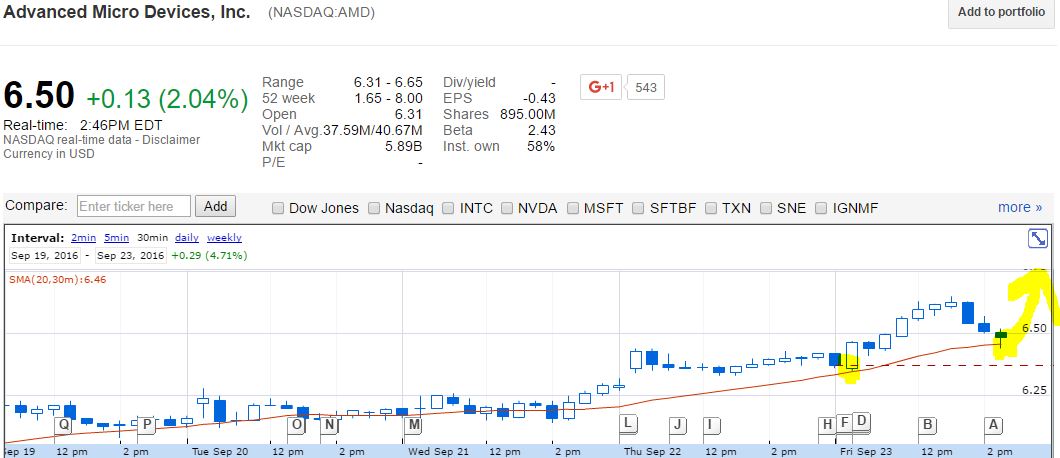
Task: Expand chart to full screen icon
Action: [1038, 238]
